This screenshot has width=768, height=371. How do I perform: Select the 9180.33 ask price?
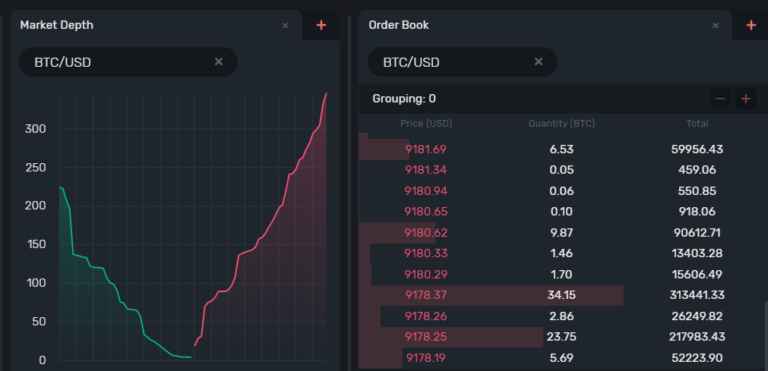[x=426, y=253]
